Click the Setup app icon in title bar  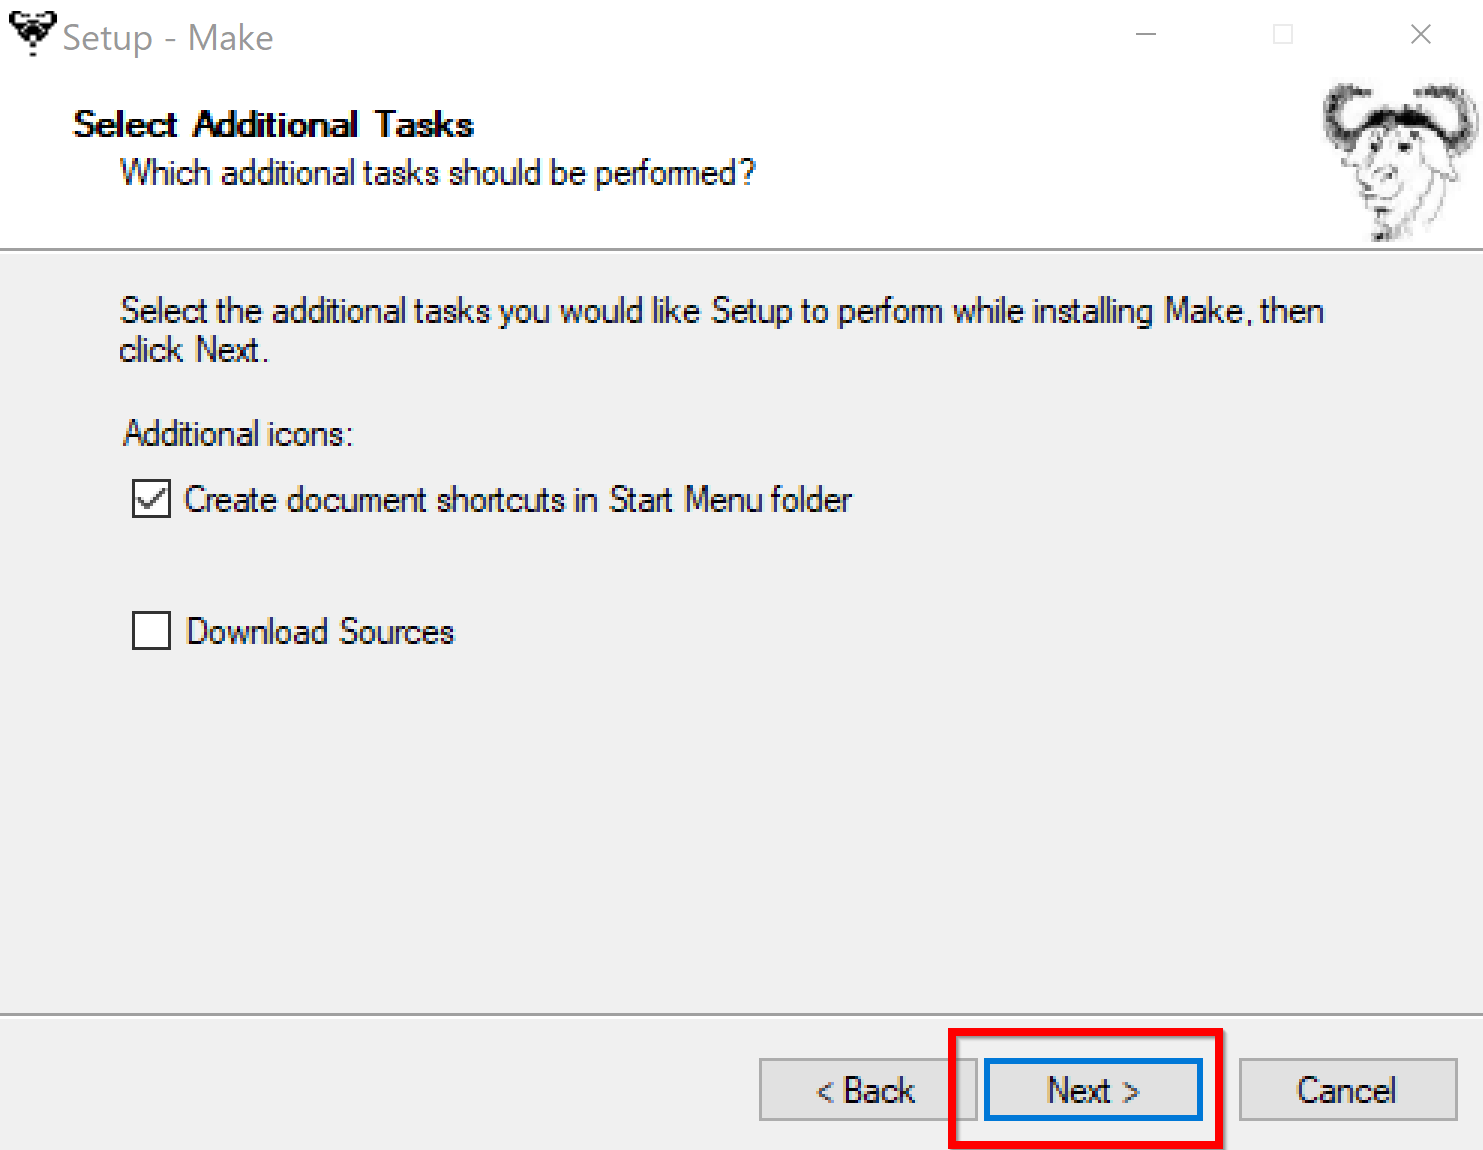click(32, 33)
